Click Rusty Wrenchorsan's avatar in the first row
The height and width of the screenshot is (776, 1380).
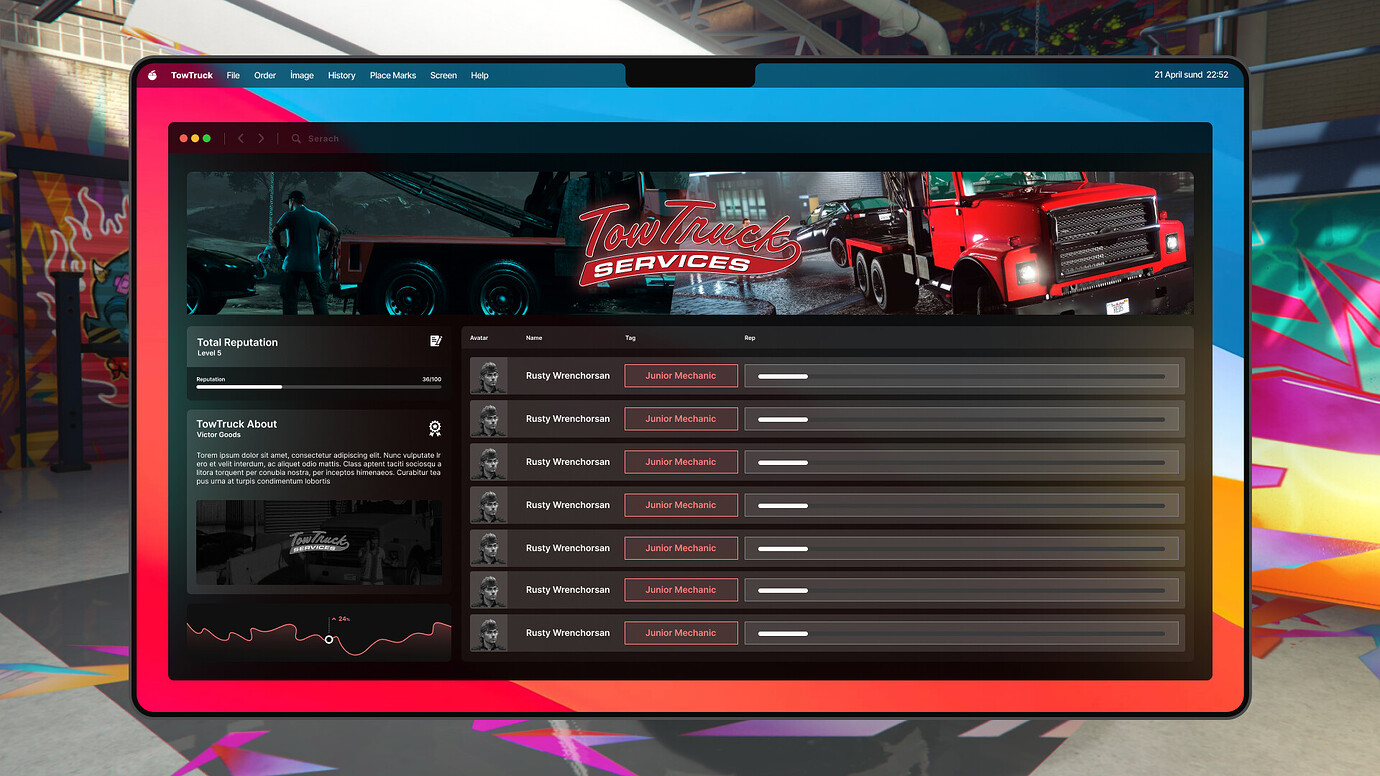pyautogui.click(x=489, y=375)
